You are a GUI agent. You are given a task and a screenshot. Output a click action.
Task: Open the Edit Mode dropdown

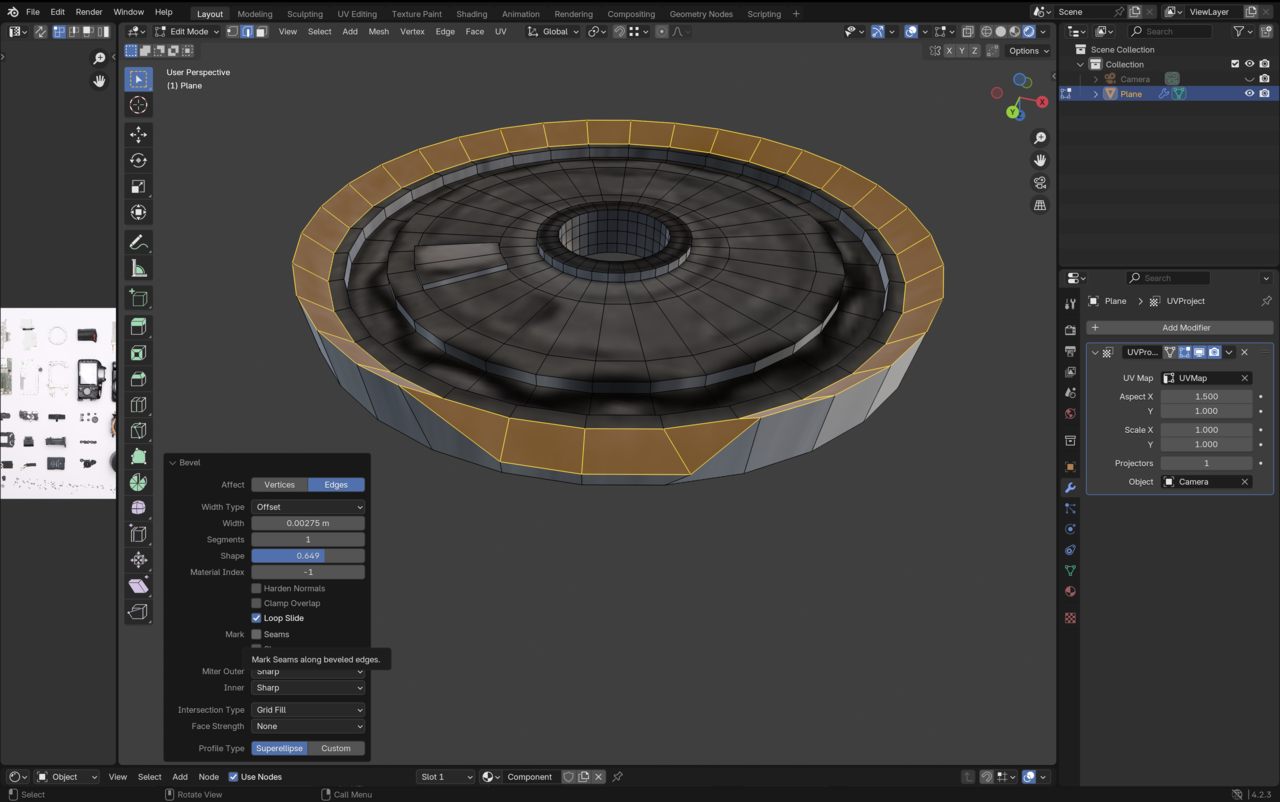pos(188,32)
